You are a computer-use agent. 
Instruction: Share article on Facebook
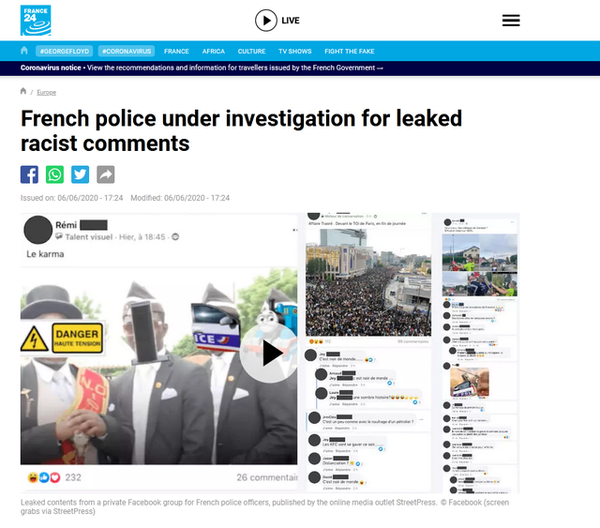pyautogui.click(x=29, y=174)
